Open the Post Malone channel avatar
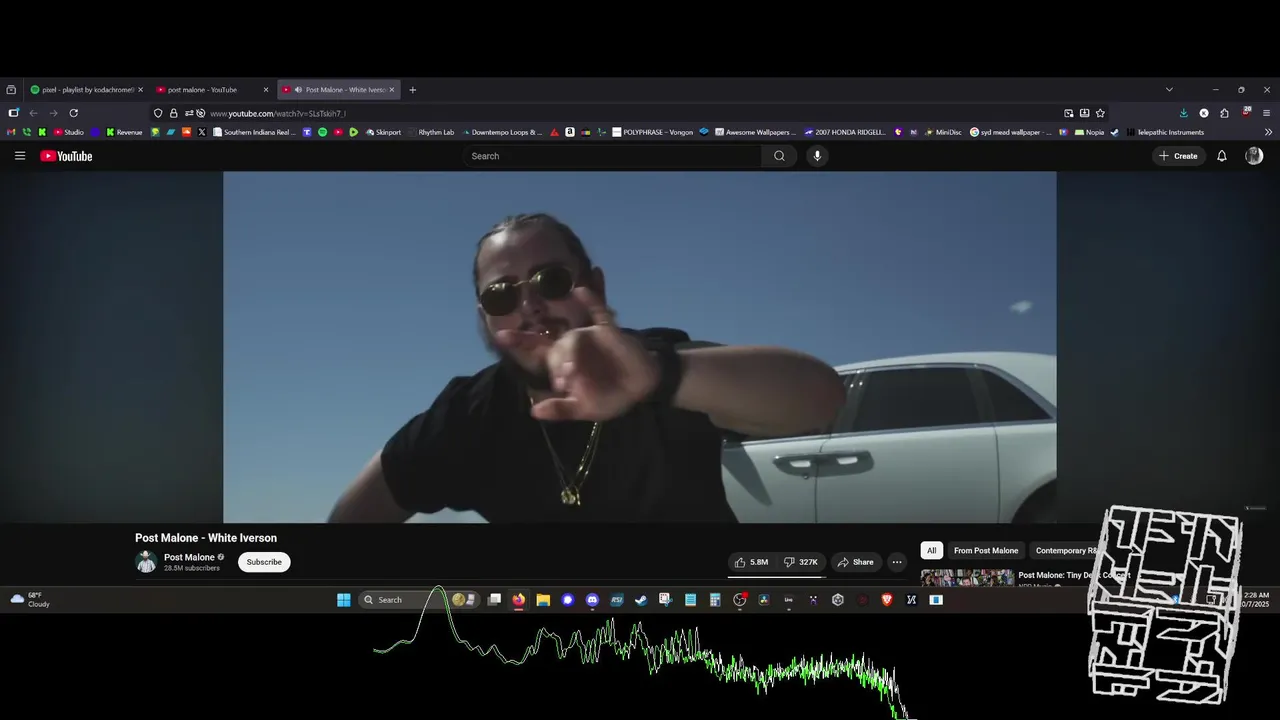 146,562
